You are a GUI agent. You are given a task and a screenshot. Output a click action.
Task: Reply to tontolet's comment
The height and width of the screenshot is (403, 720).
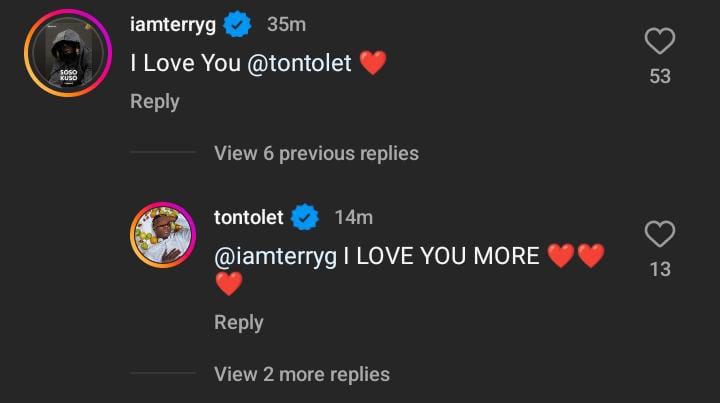(239, 322)
